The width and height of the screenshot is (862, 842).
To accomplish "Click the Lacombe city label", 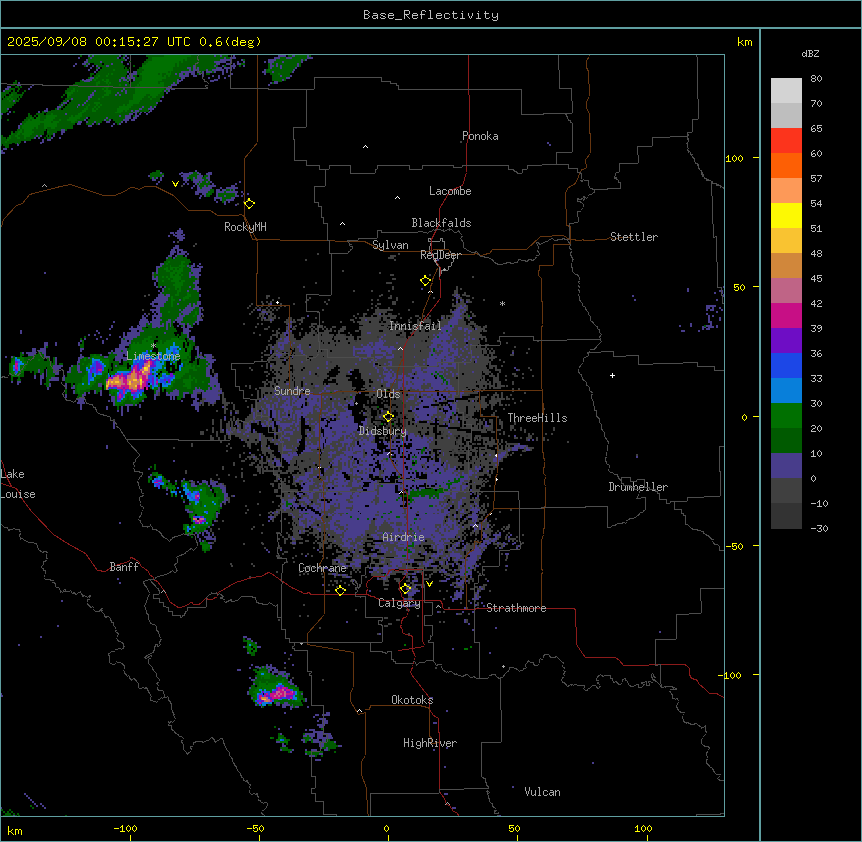I will [x=450, y=191].
